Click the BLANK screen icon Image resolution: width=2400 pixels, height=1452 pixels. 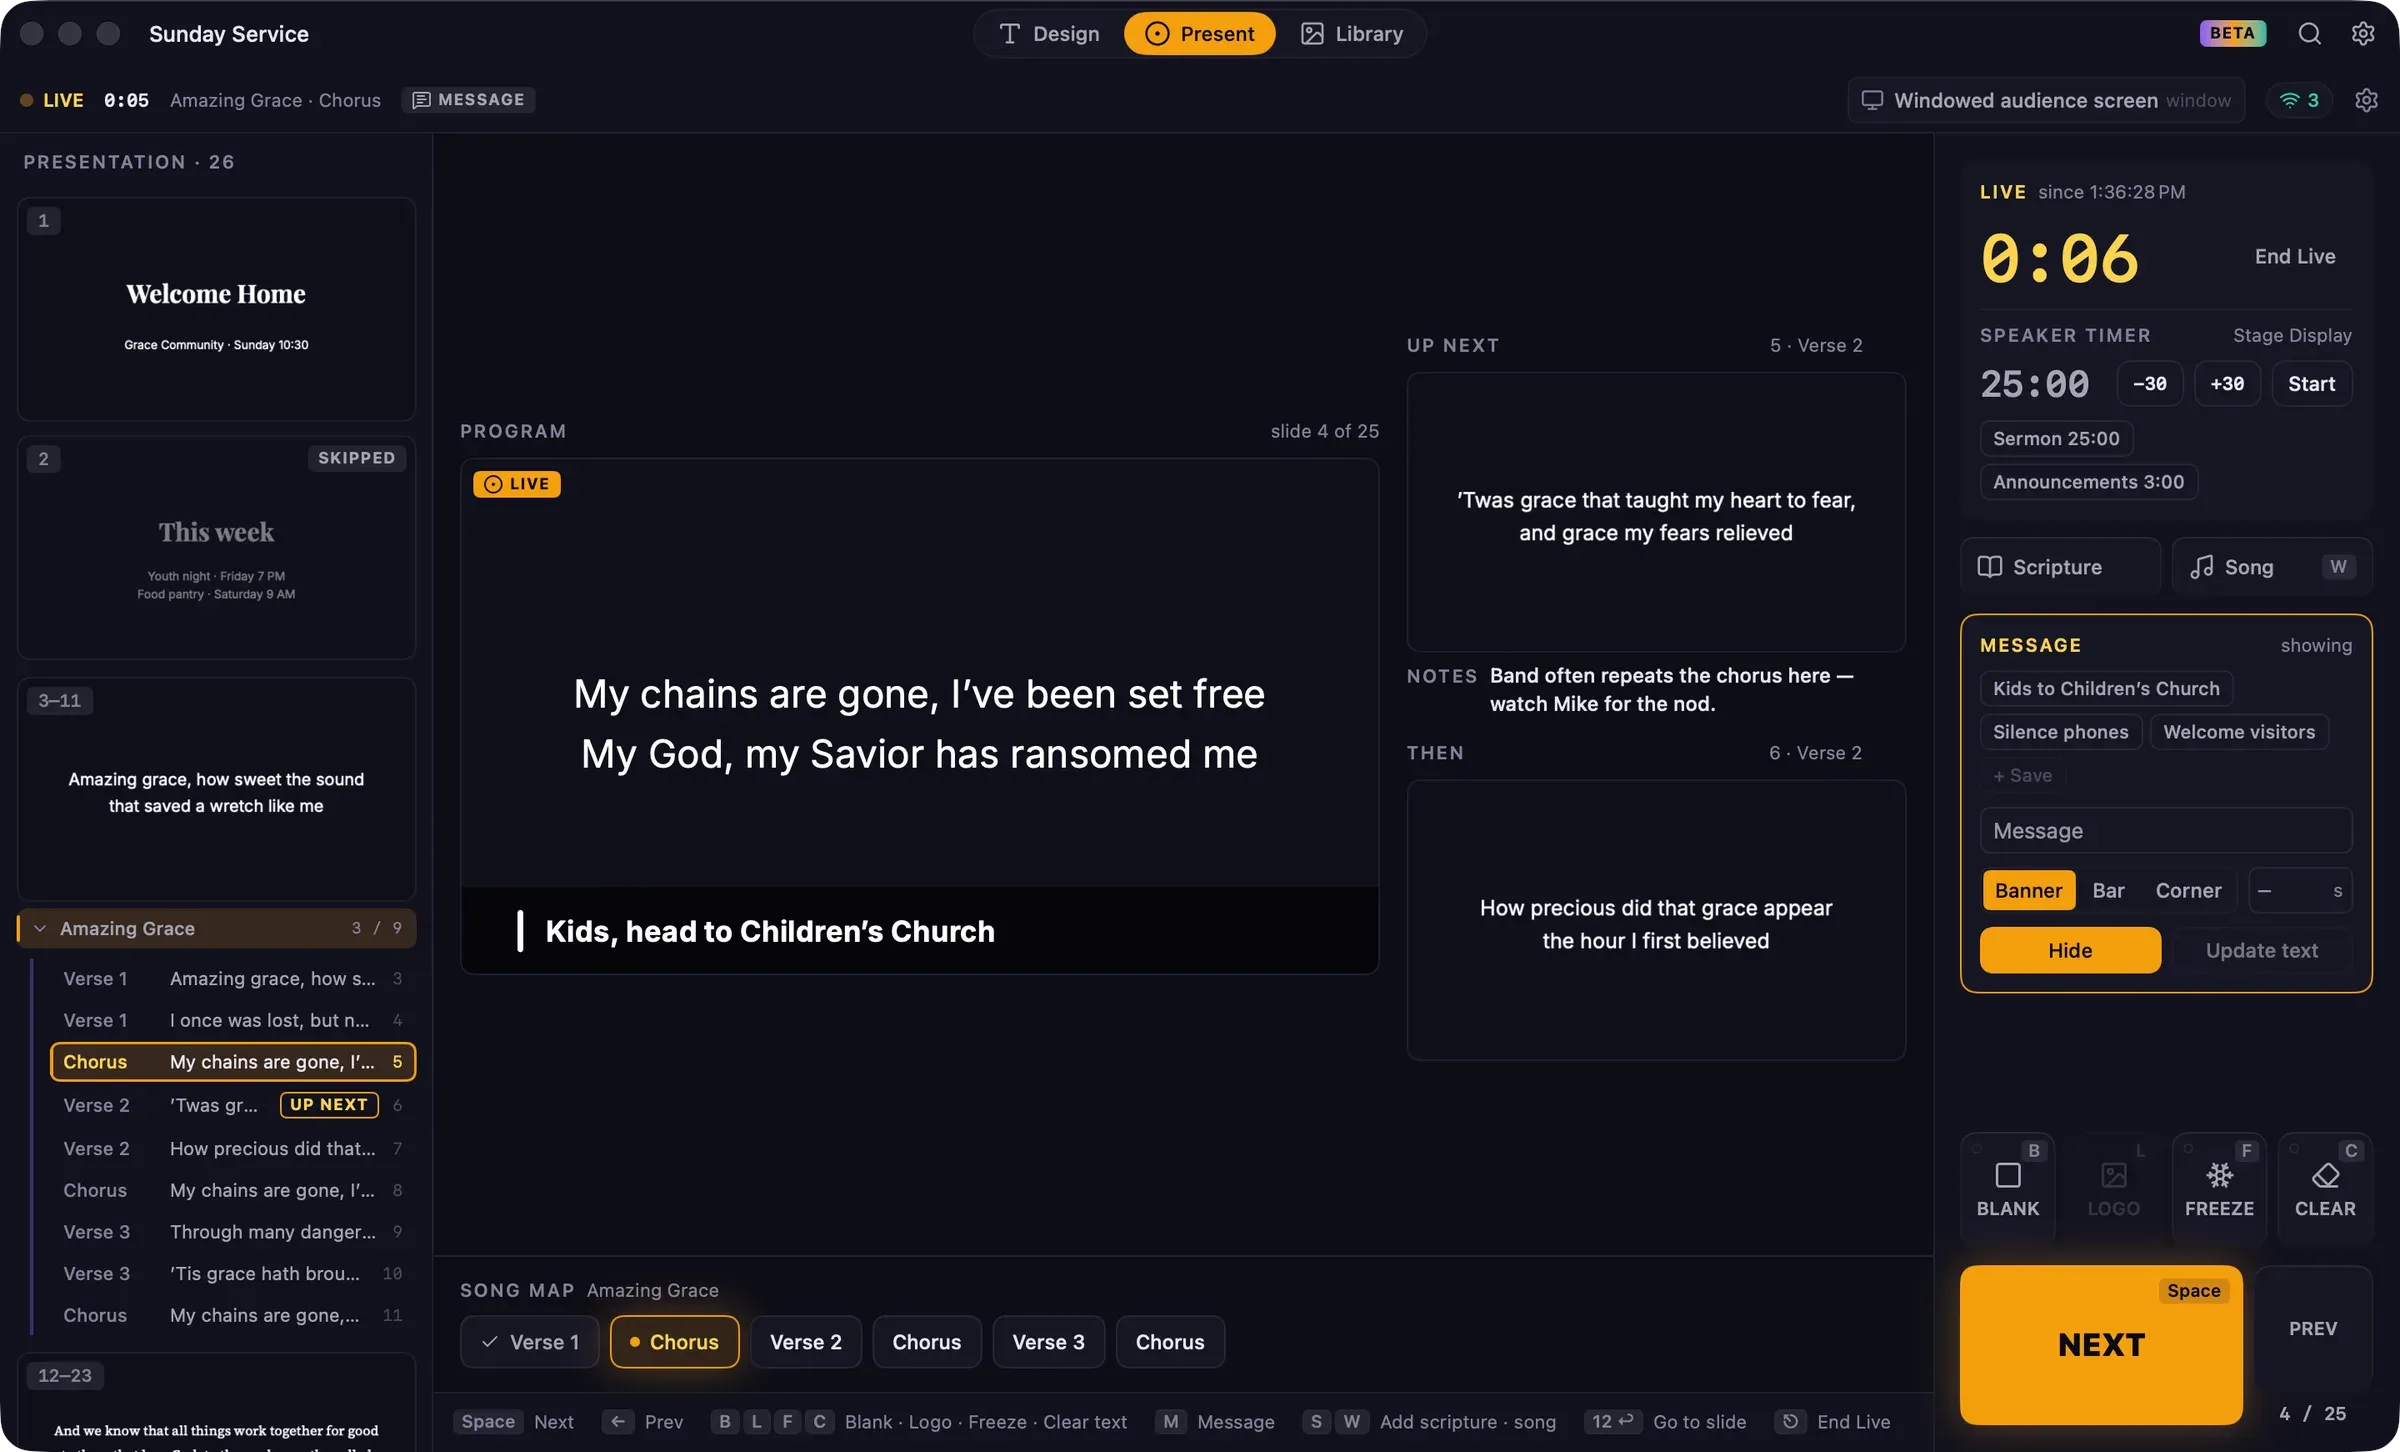click(x=2007, y=1175)
